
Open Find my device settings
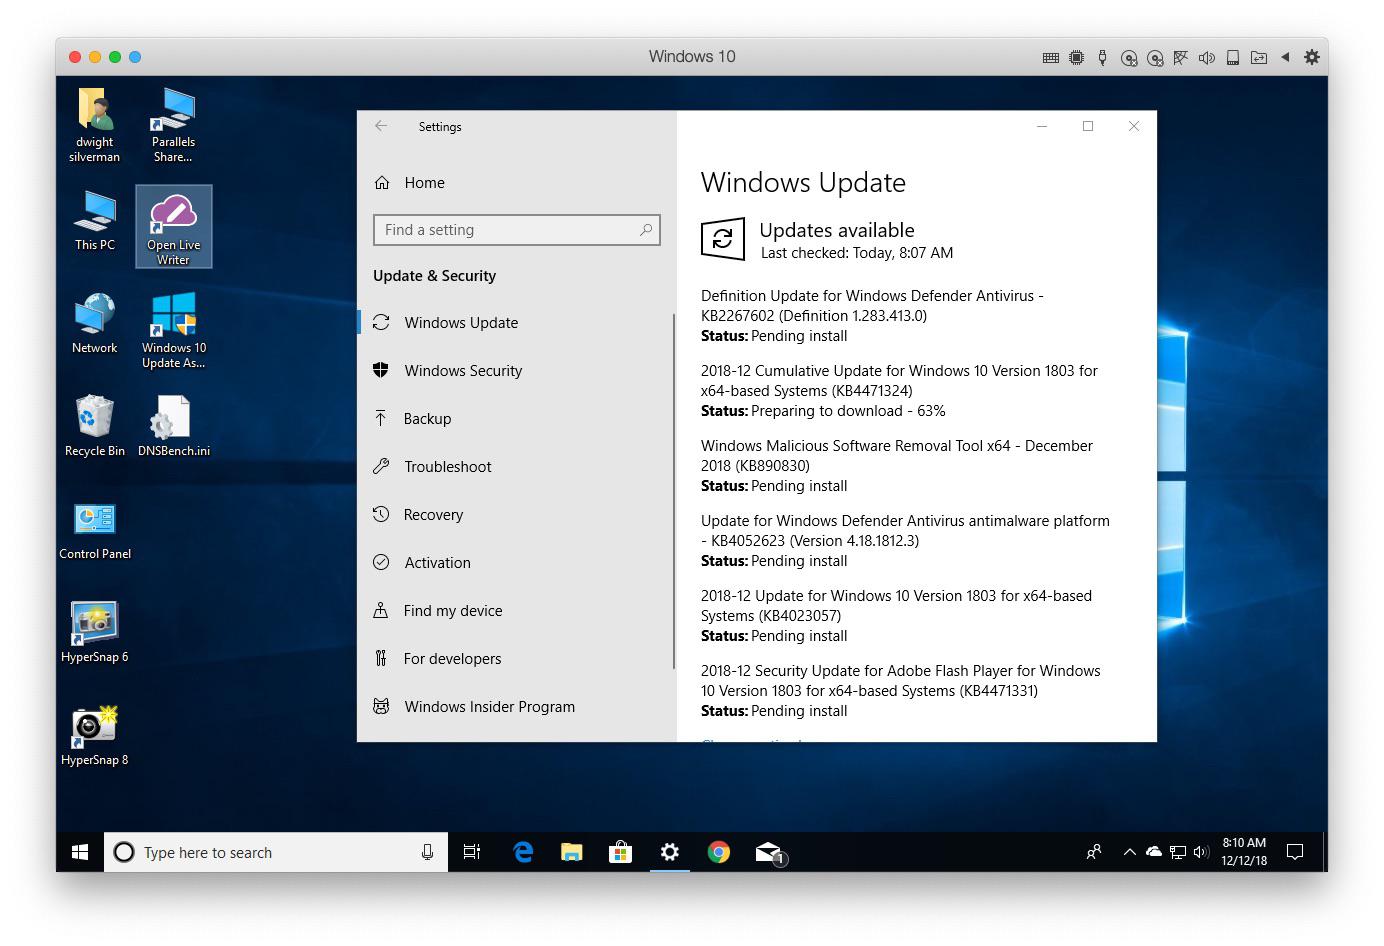click(x=452, y=611)
